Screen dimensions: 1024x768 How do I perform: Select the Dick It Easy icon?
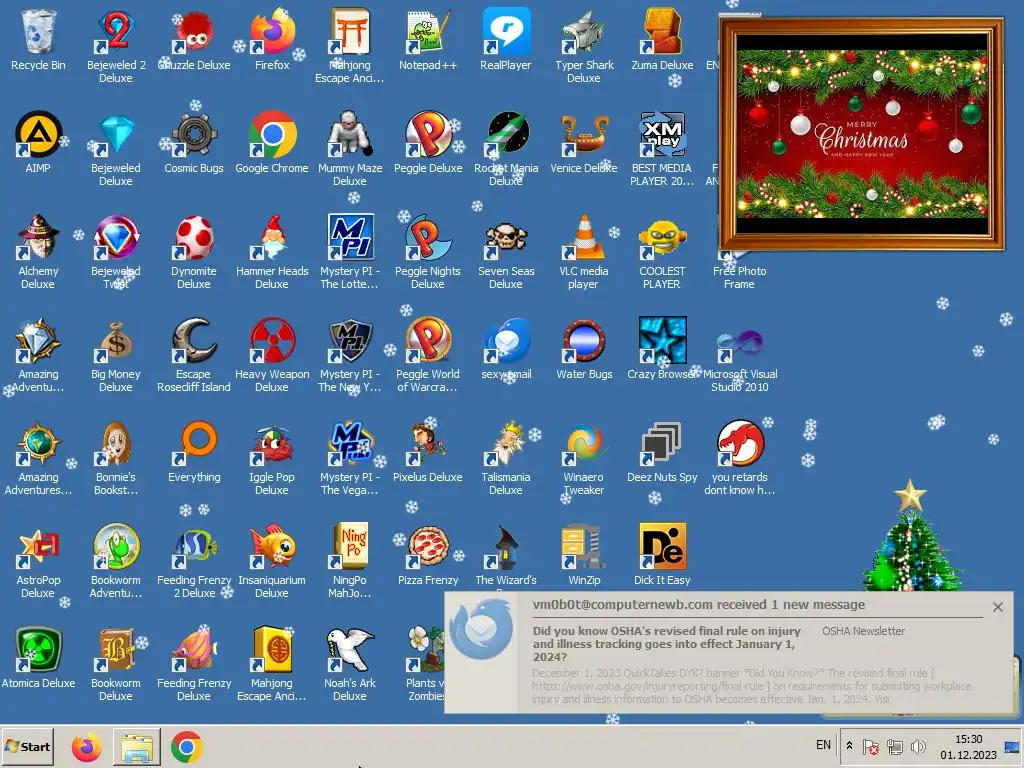(662, 547)
